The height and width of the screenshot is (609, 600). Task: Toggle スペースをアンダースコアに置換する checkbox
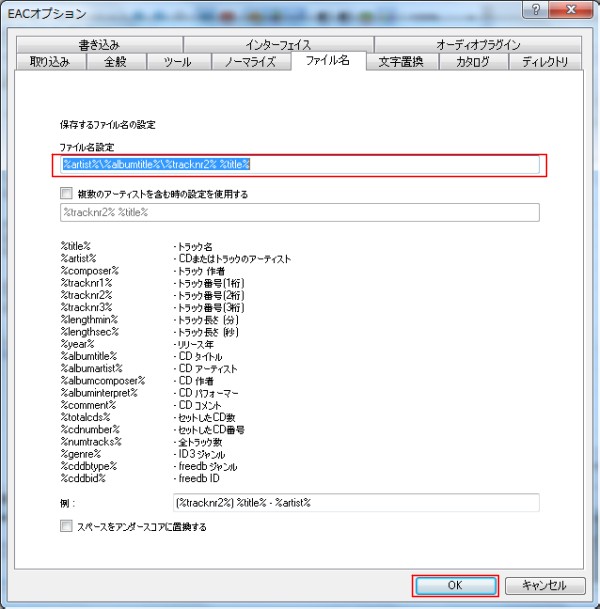[67, 526]
